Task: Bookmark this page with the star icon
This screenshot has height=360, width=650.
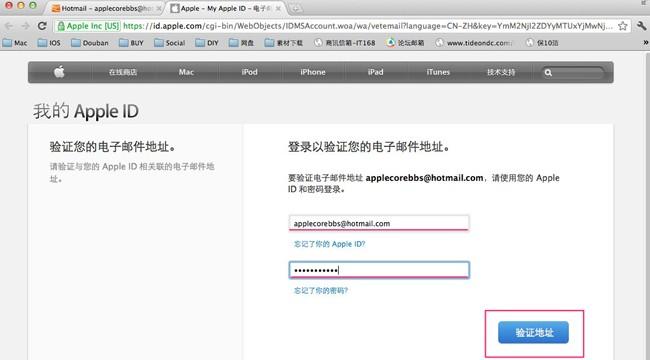Action: coord(622,26)
